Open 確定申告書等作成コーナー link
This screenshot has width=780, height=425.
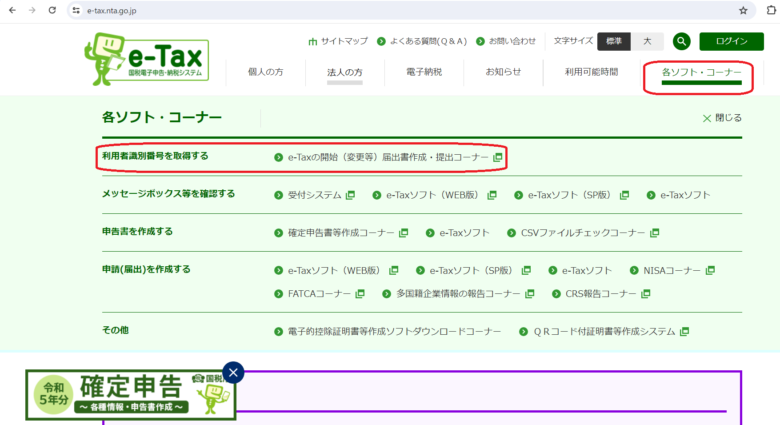point(341,233)
